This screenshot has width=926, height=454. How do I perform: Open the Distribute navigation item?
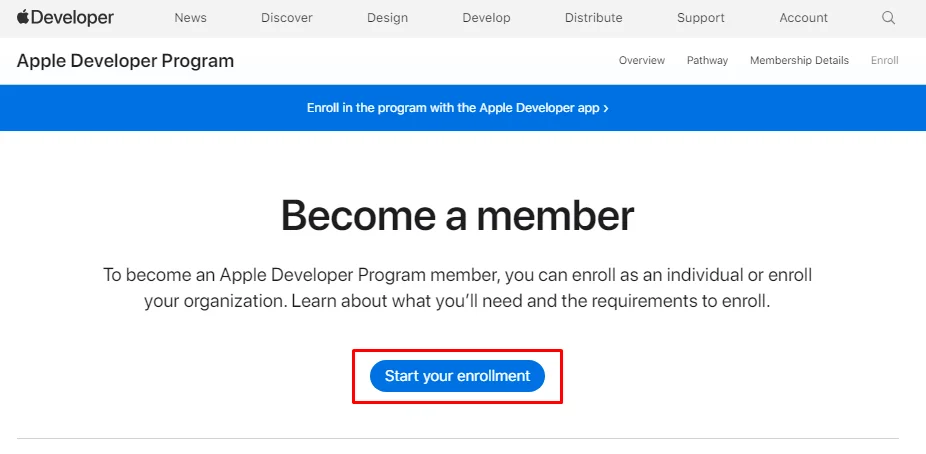[x=594, y=18]
